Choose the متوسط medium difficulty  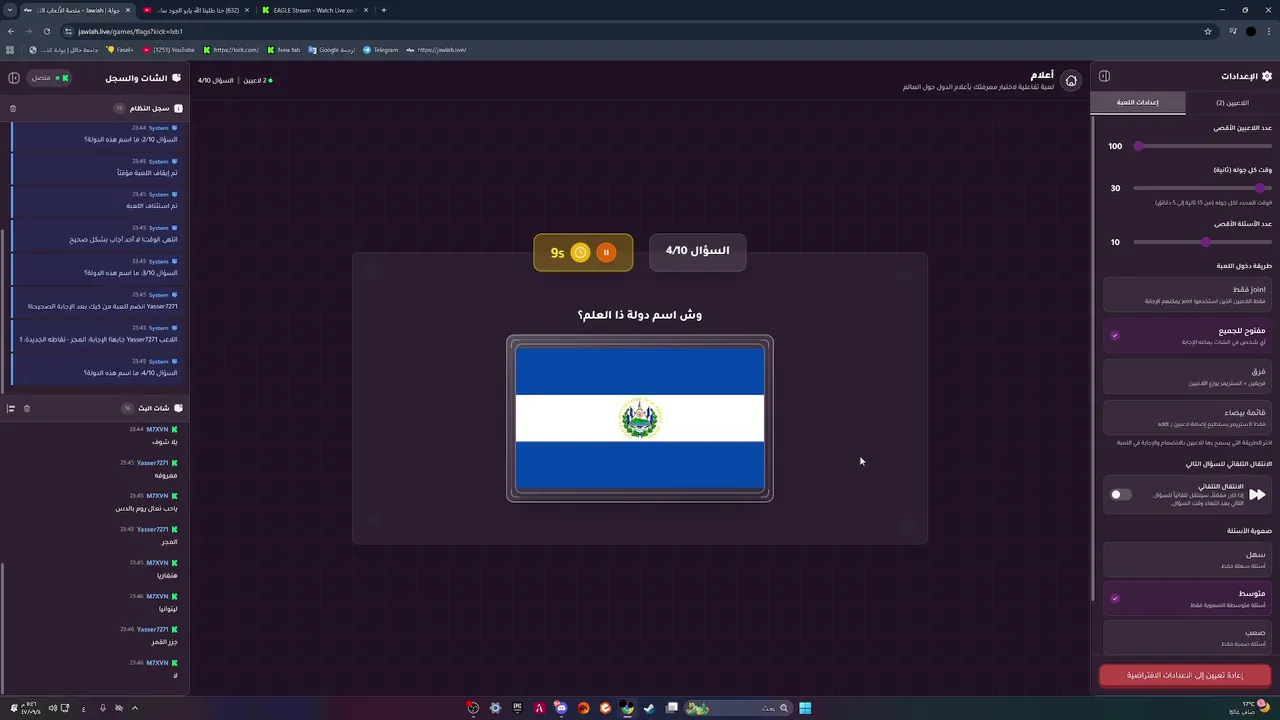point(1188,598)
